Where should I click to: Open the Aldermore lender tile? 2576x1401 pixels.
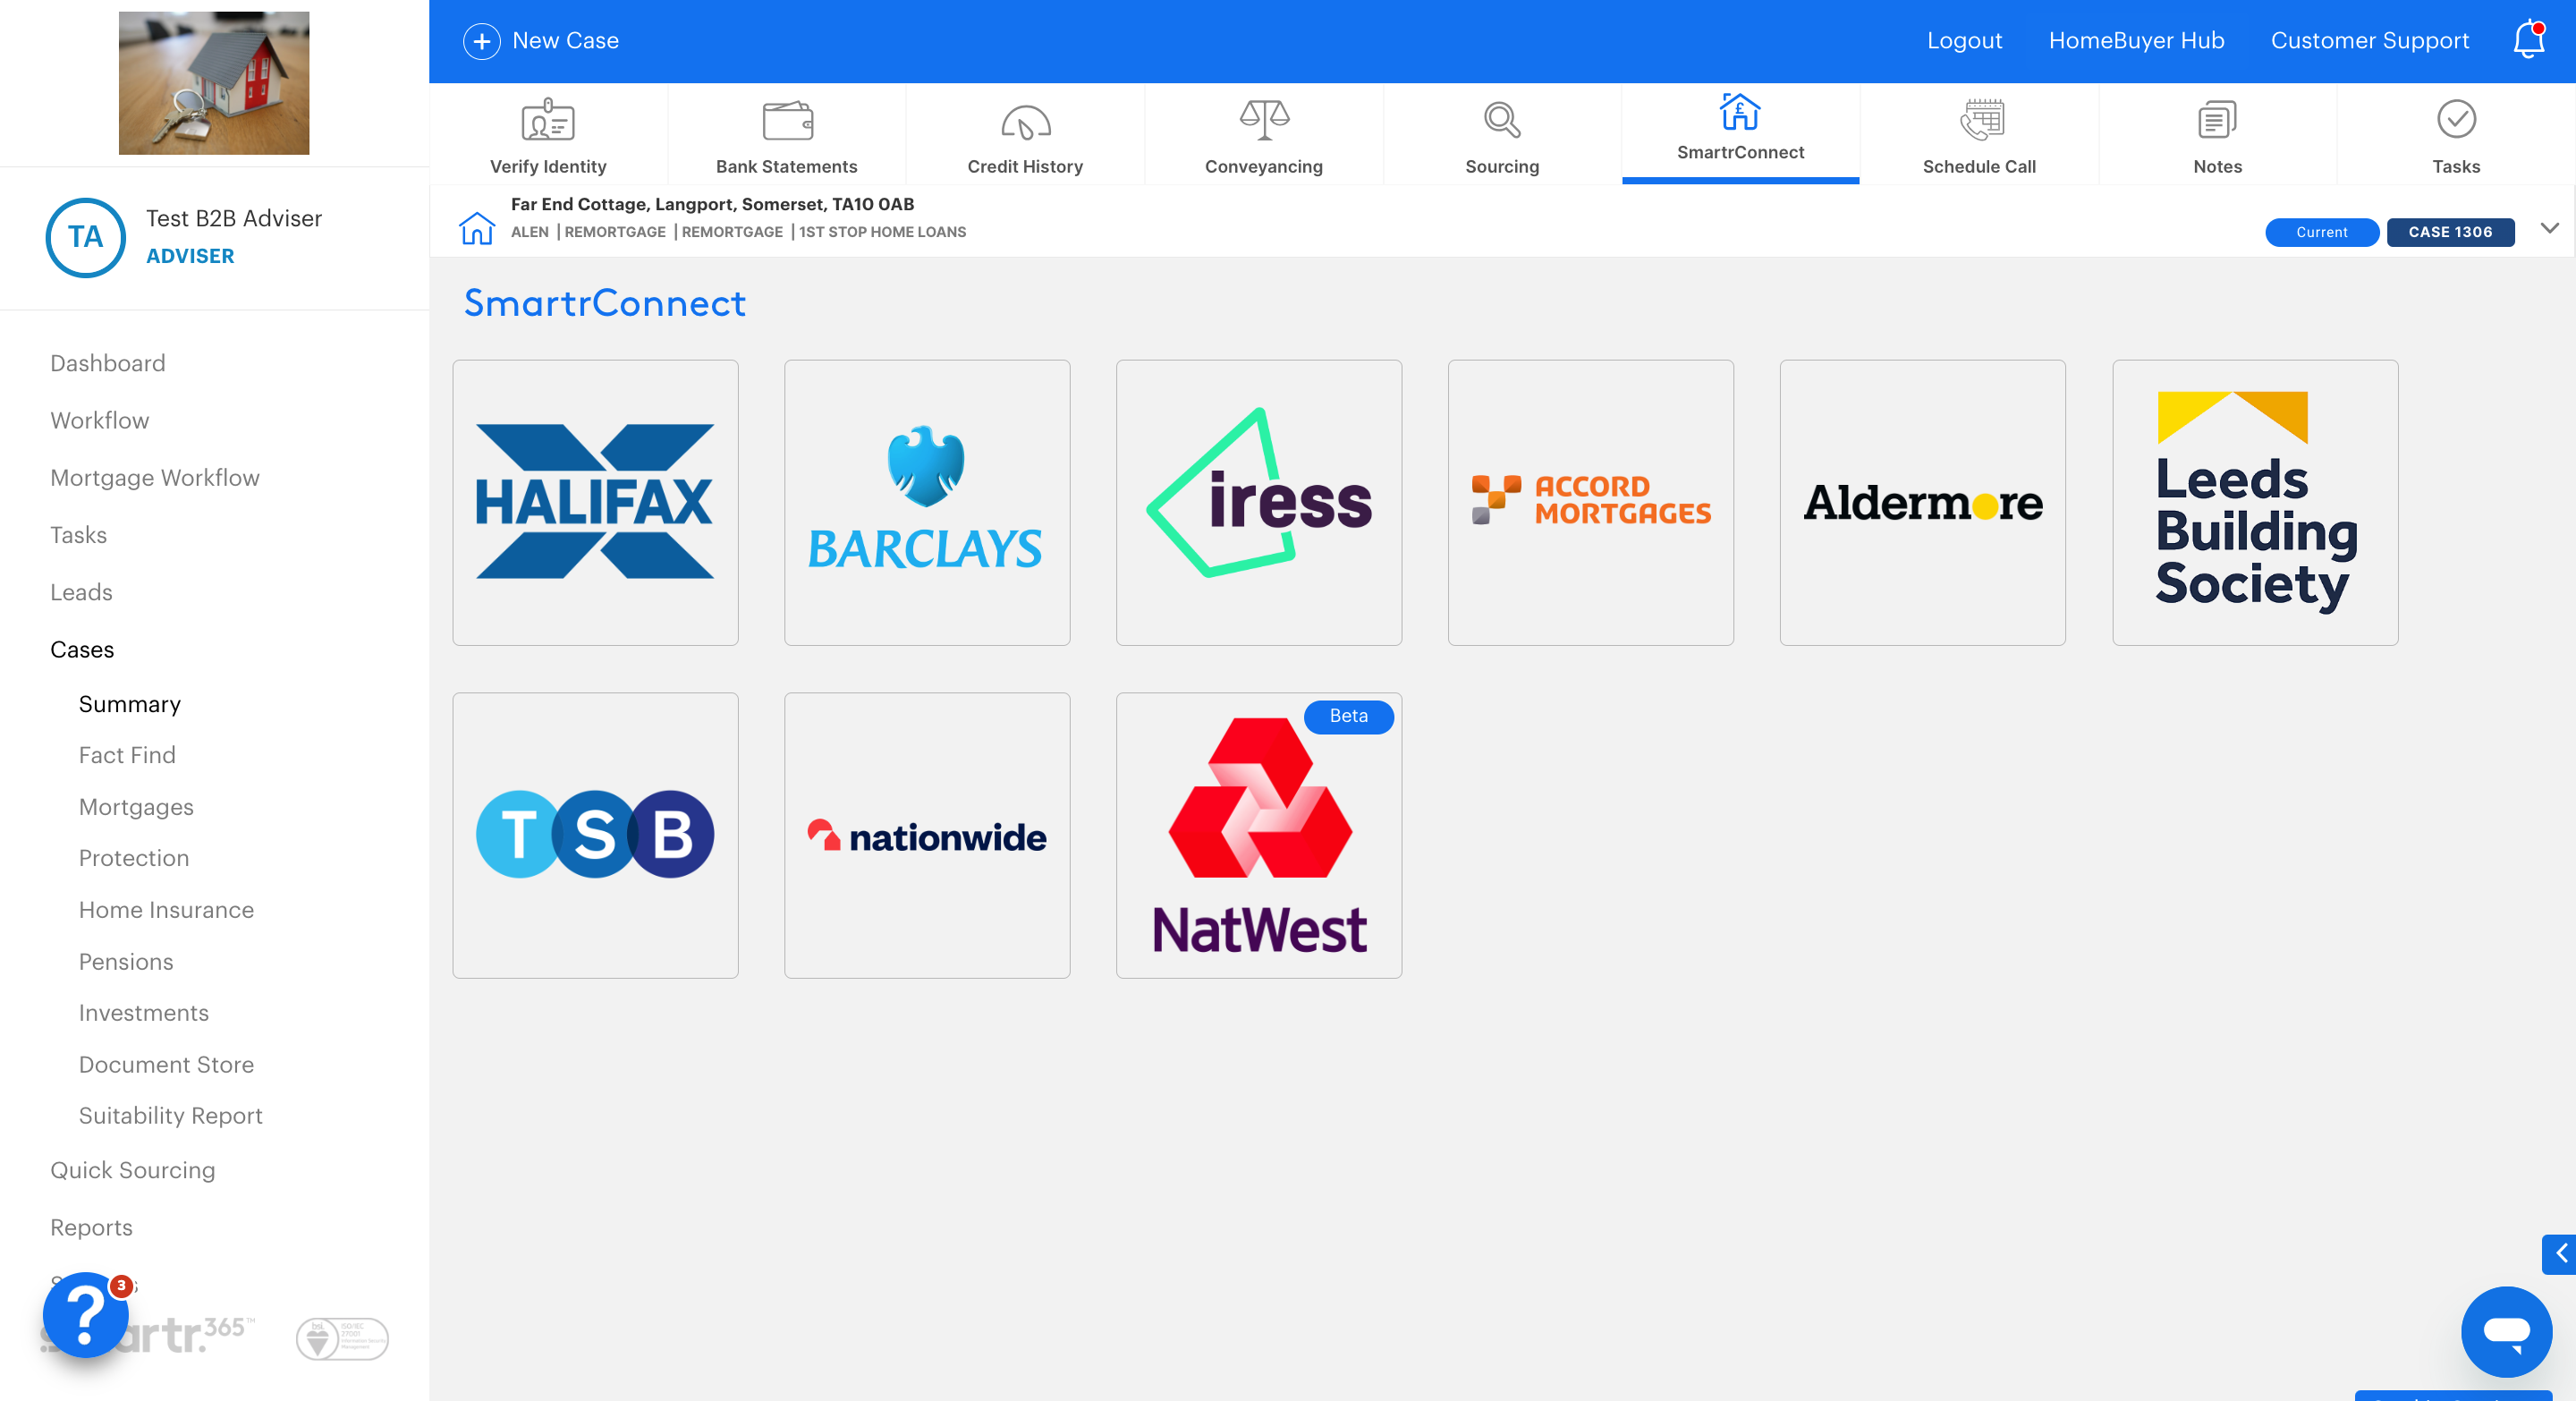point(1922,502)
